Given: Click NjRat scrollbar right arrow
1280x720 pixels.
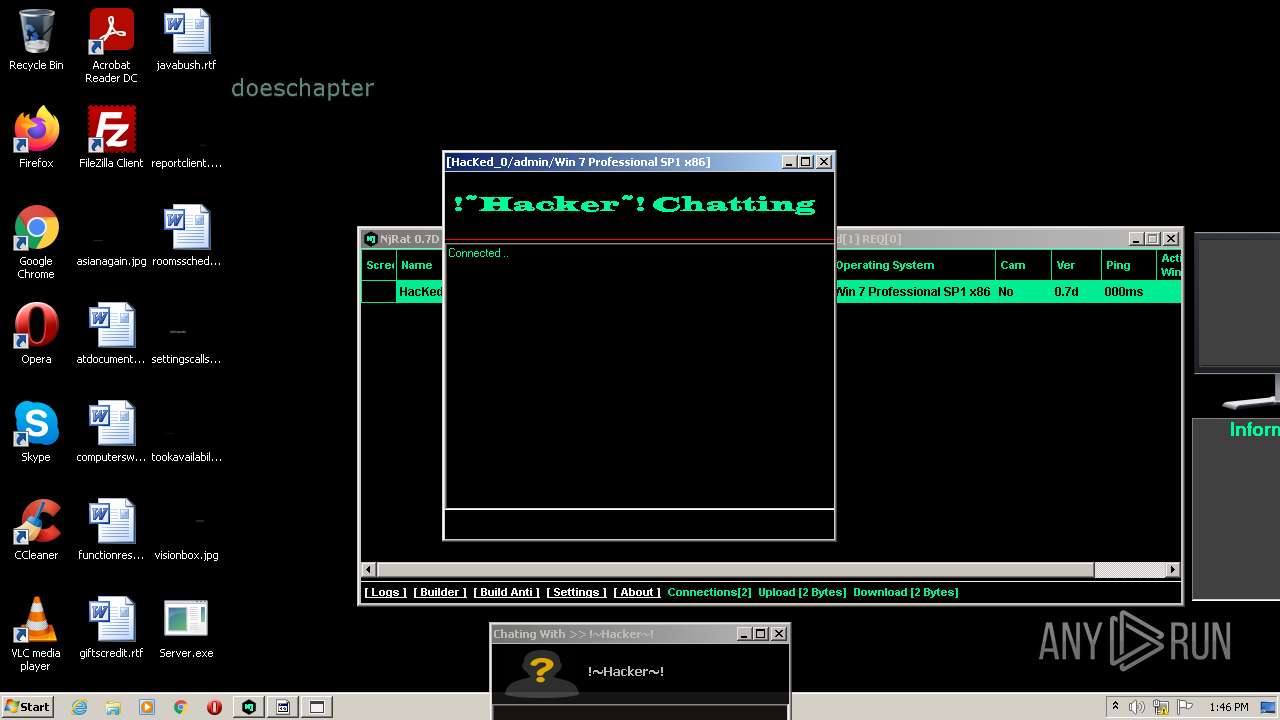Looking at the screenshot, I should pyautogui.click(x=1173, y=570).
